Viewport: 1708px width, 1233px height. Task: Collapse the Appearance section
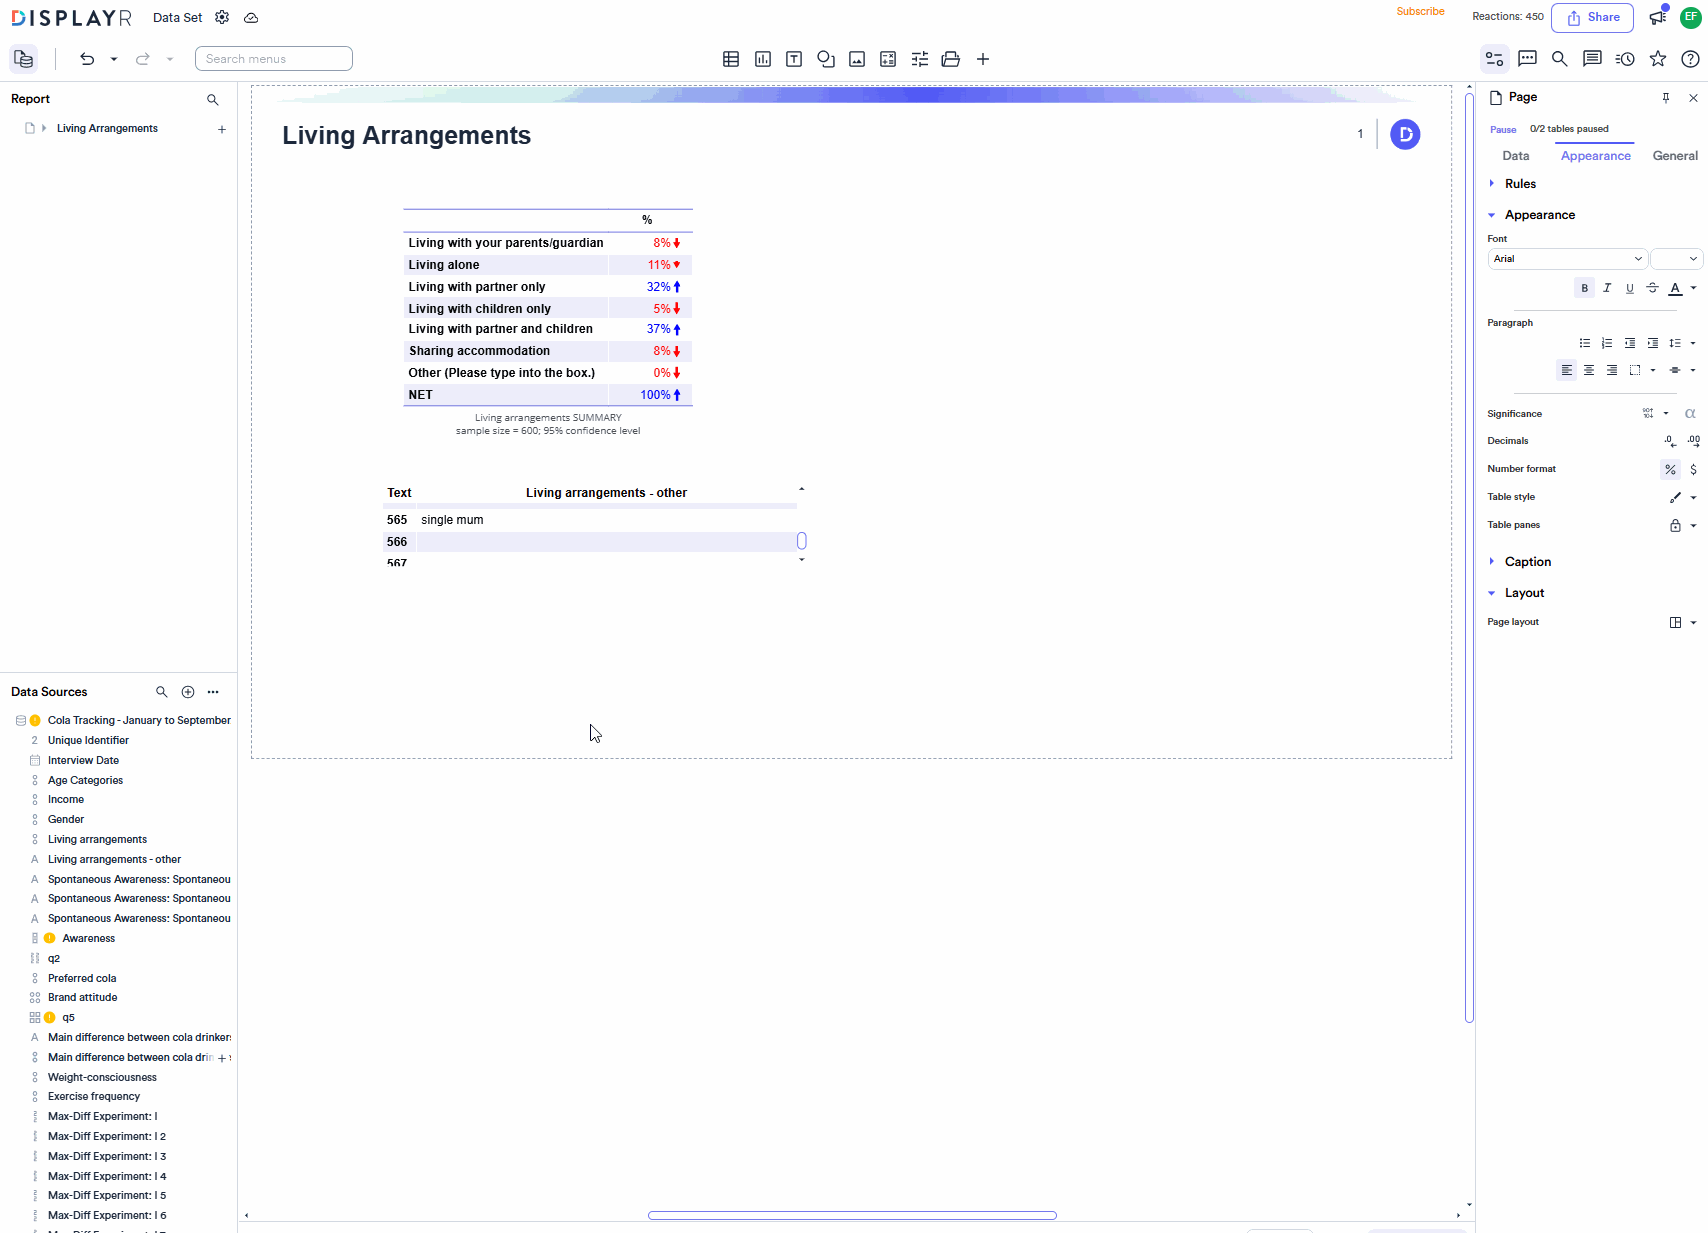point(1491,214)
